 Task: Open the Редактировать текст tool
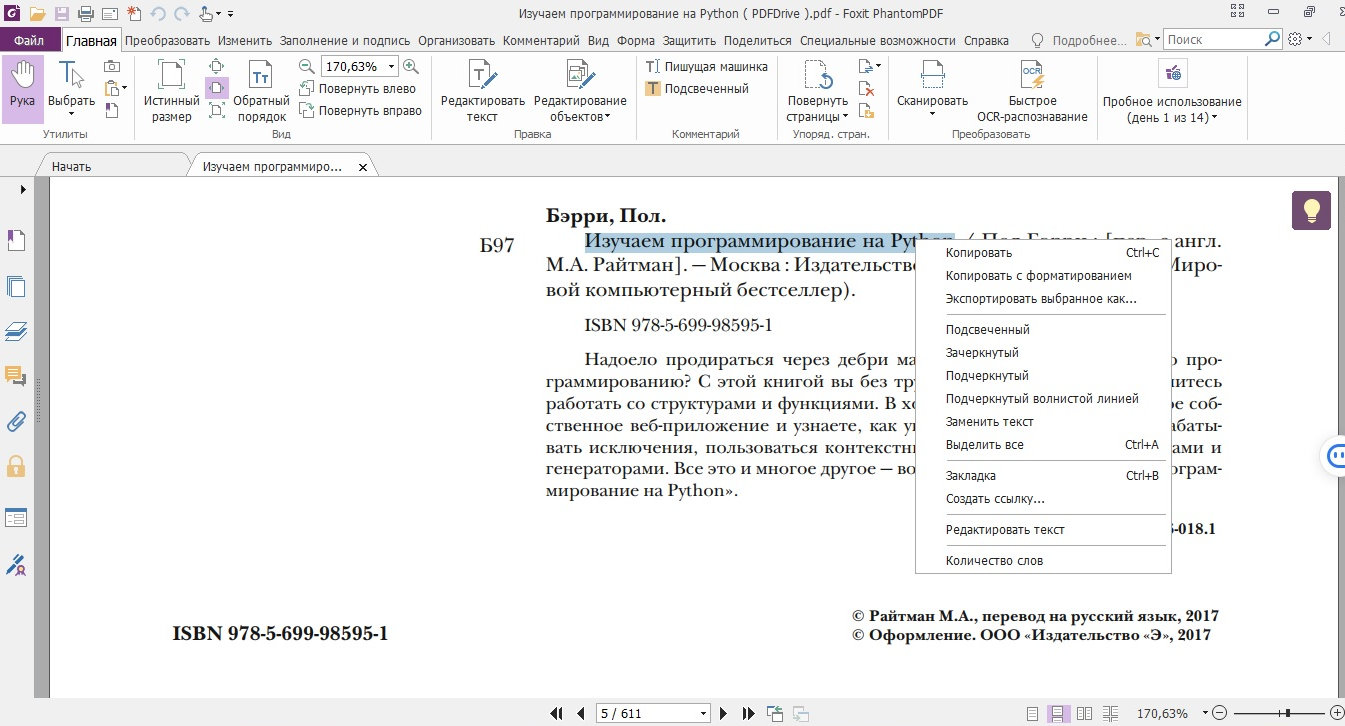482,88
